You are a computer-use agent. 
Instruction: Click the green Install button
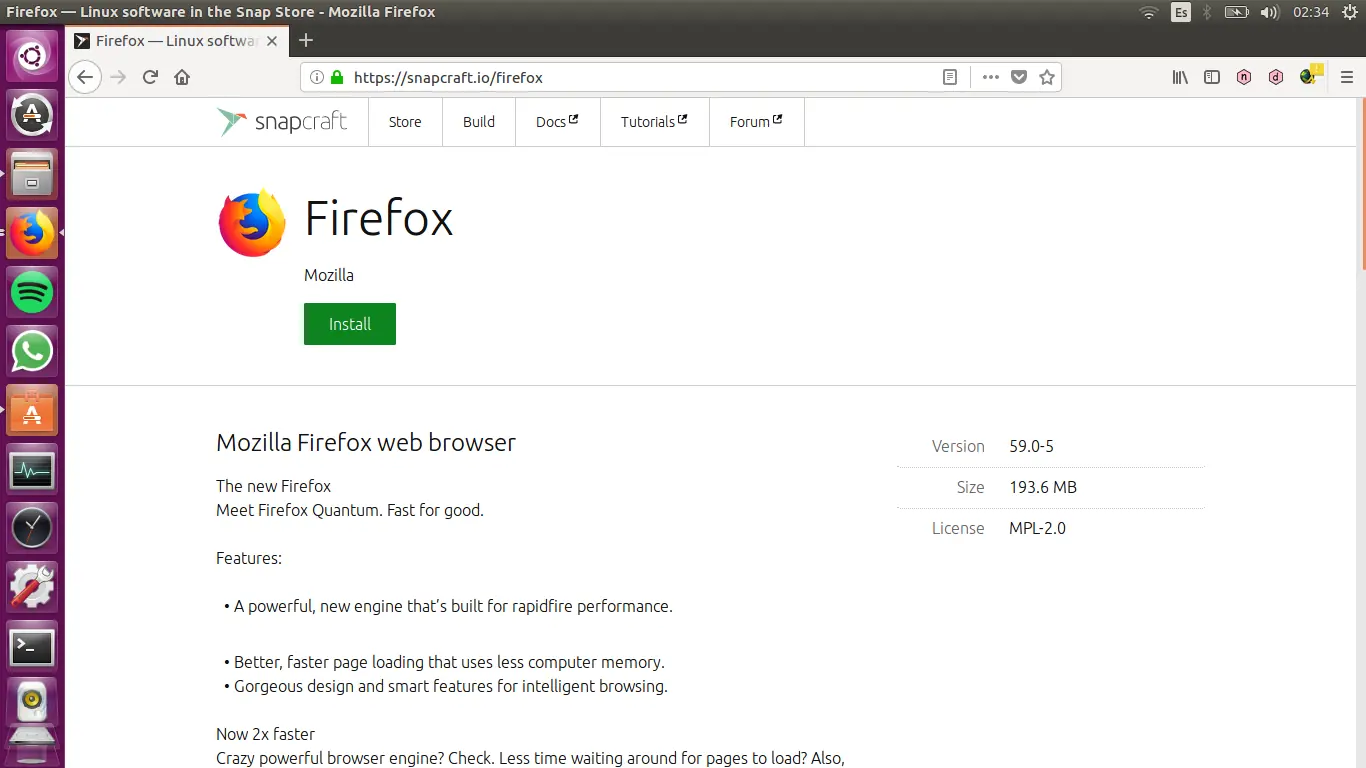350,324
